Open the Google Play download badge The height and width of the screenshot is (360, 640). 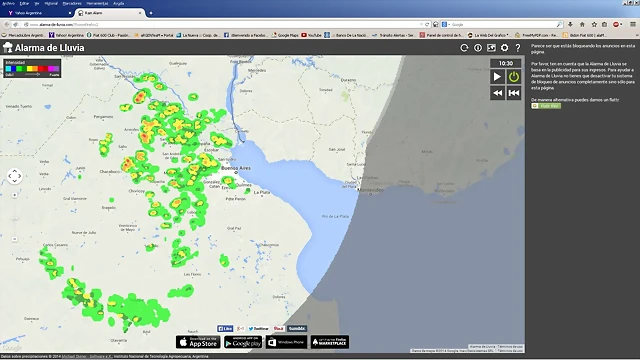click(243, 342)
